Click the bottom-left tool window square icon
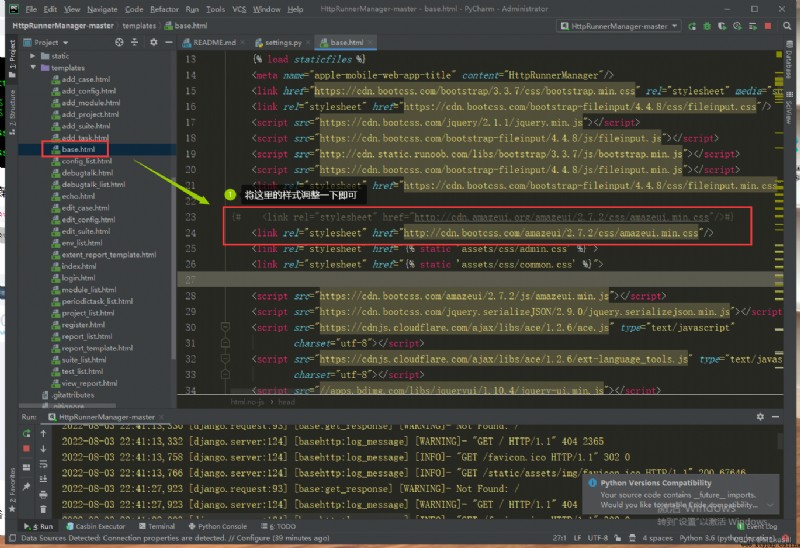The image size is (800, 548). click(12, 538)
